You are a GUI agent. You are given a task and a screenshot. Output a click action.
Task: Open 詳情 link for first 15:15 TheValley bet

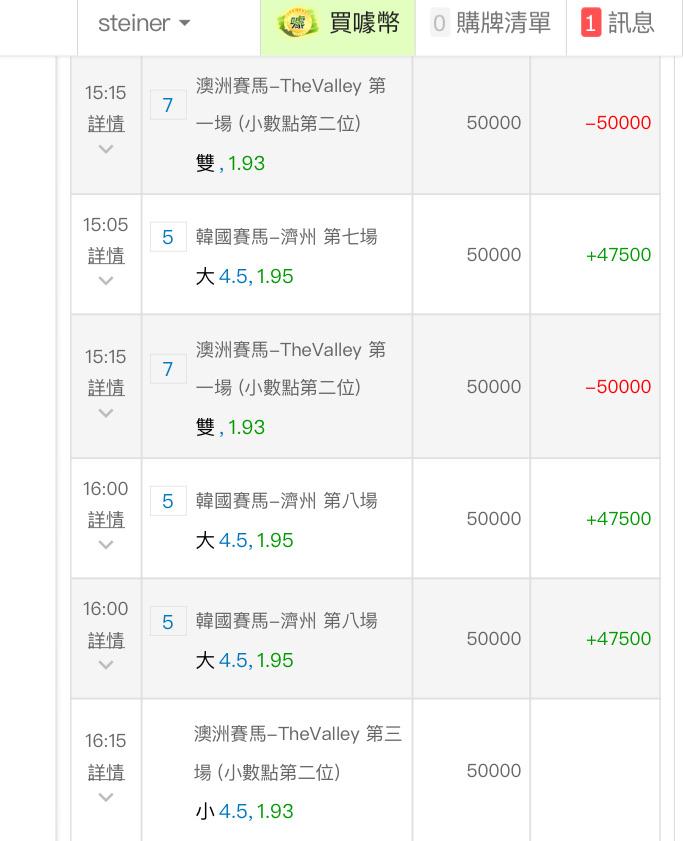point(106,124)
